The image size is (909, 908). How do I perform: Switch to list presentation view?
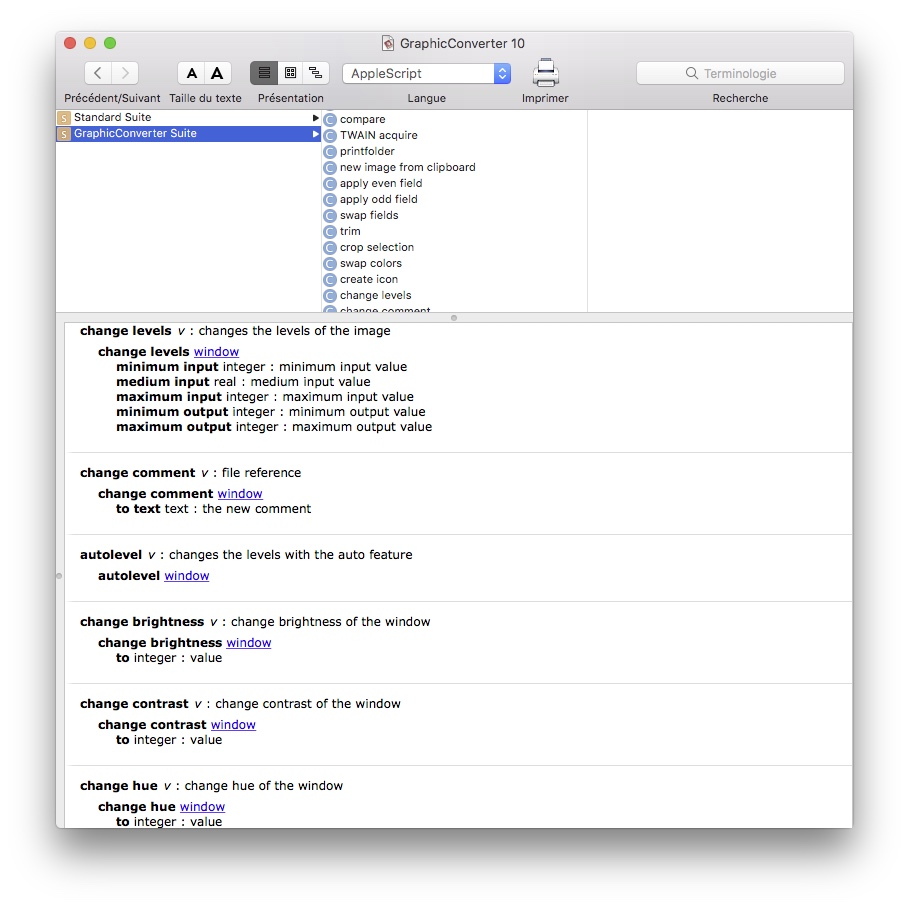264,73
